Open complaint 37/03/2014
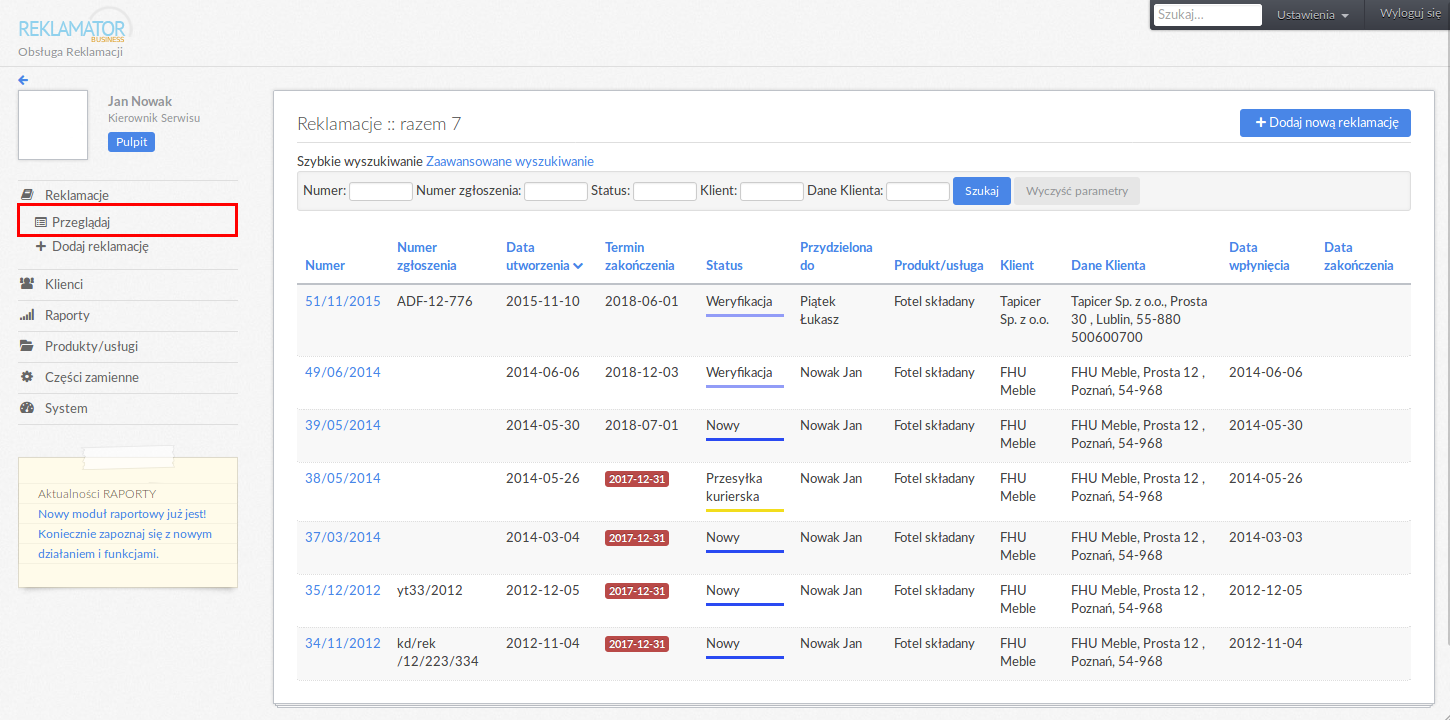The height and width of the screenshot is (720, 1450). click(343, 537)
